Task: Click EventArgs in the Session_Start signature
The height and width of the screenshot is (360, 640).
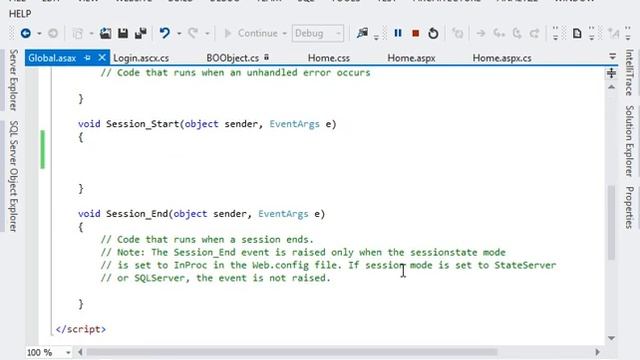Action: click(294, 124)
